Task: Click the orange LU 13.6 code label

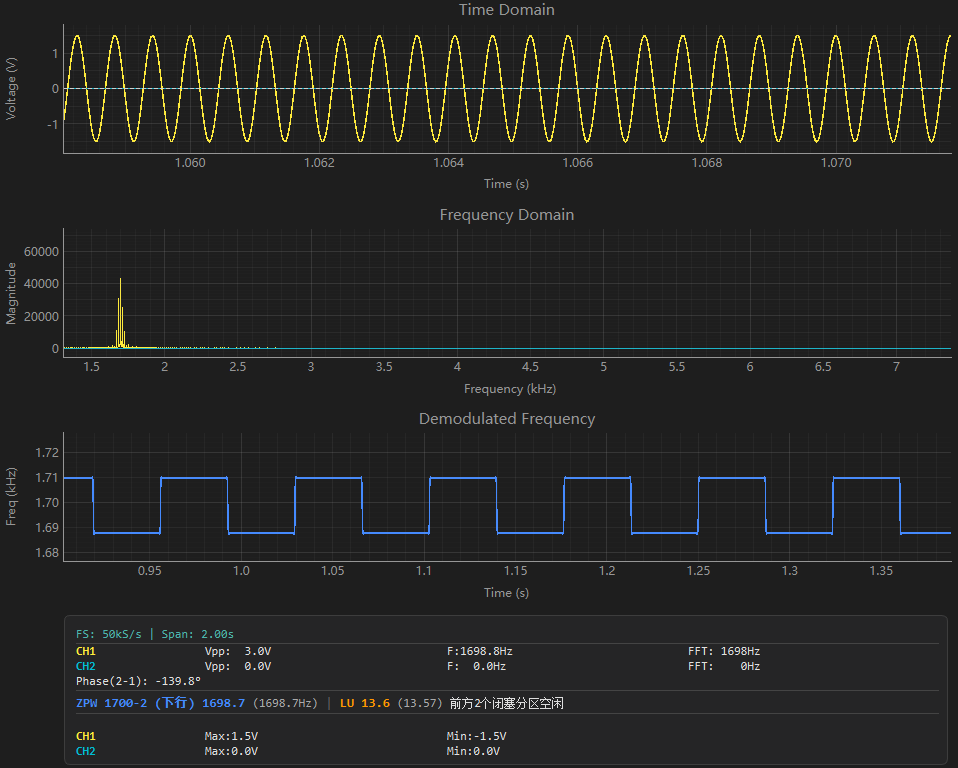Action: [x=365, y=703]
